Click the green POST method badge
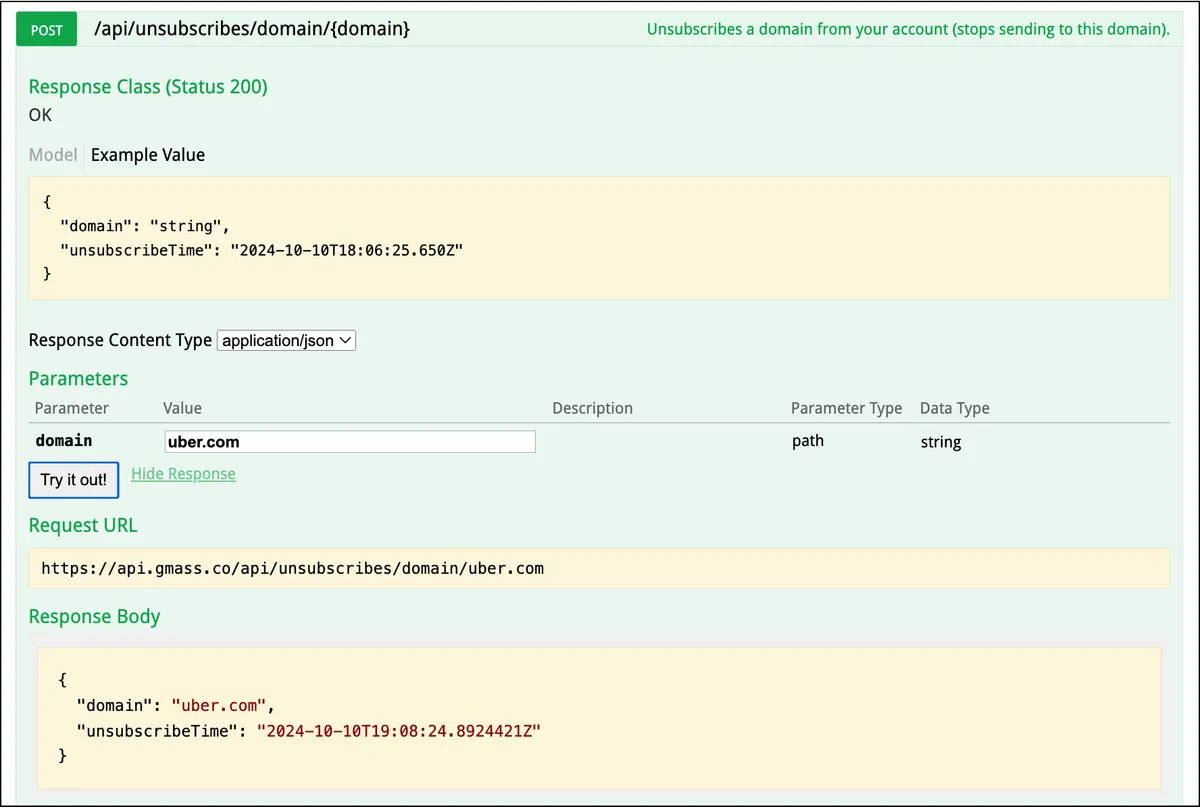The width and height of the screenshot is (1200, 807). [47, 30]
